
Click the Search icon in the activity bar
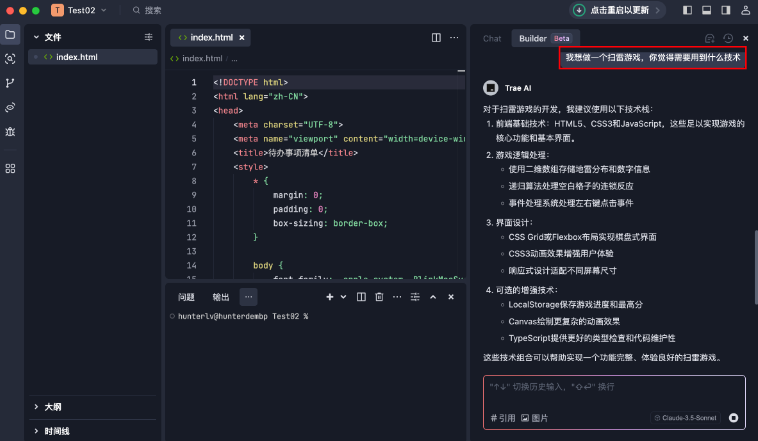click(10, 59)
